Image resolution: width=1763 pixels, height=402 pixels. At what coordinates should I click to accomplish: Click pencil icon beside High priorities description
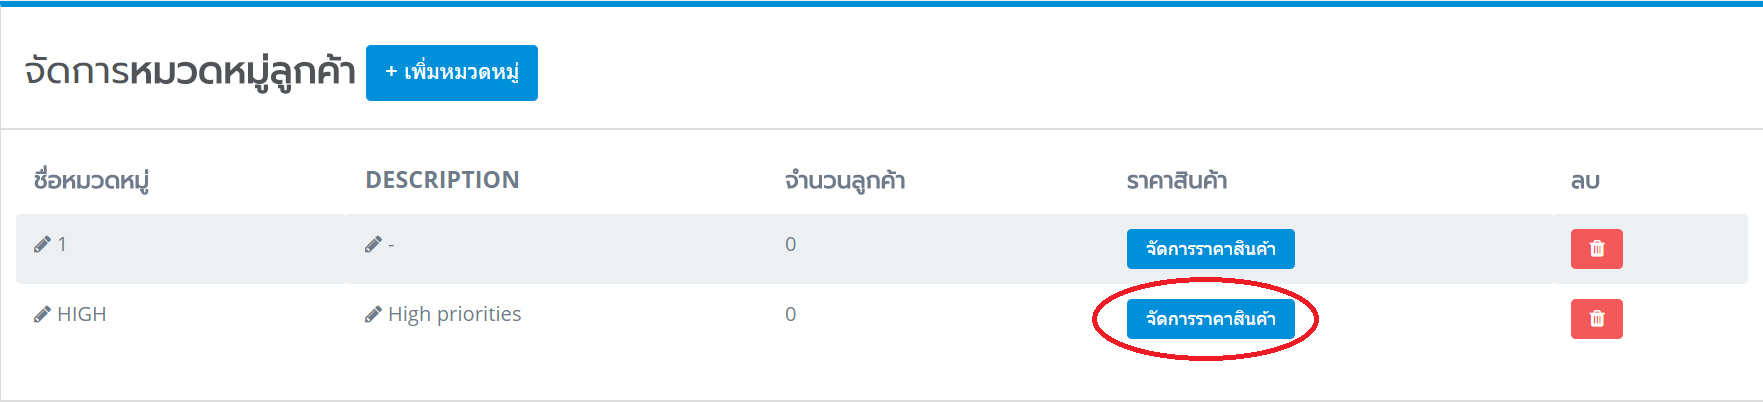(x=373, y=314)
